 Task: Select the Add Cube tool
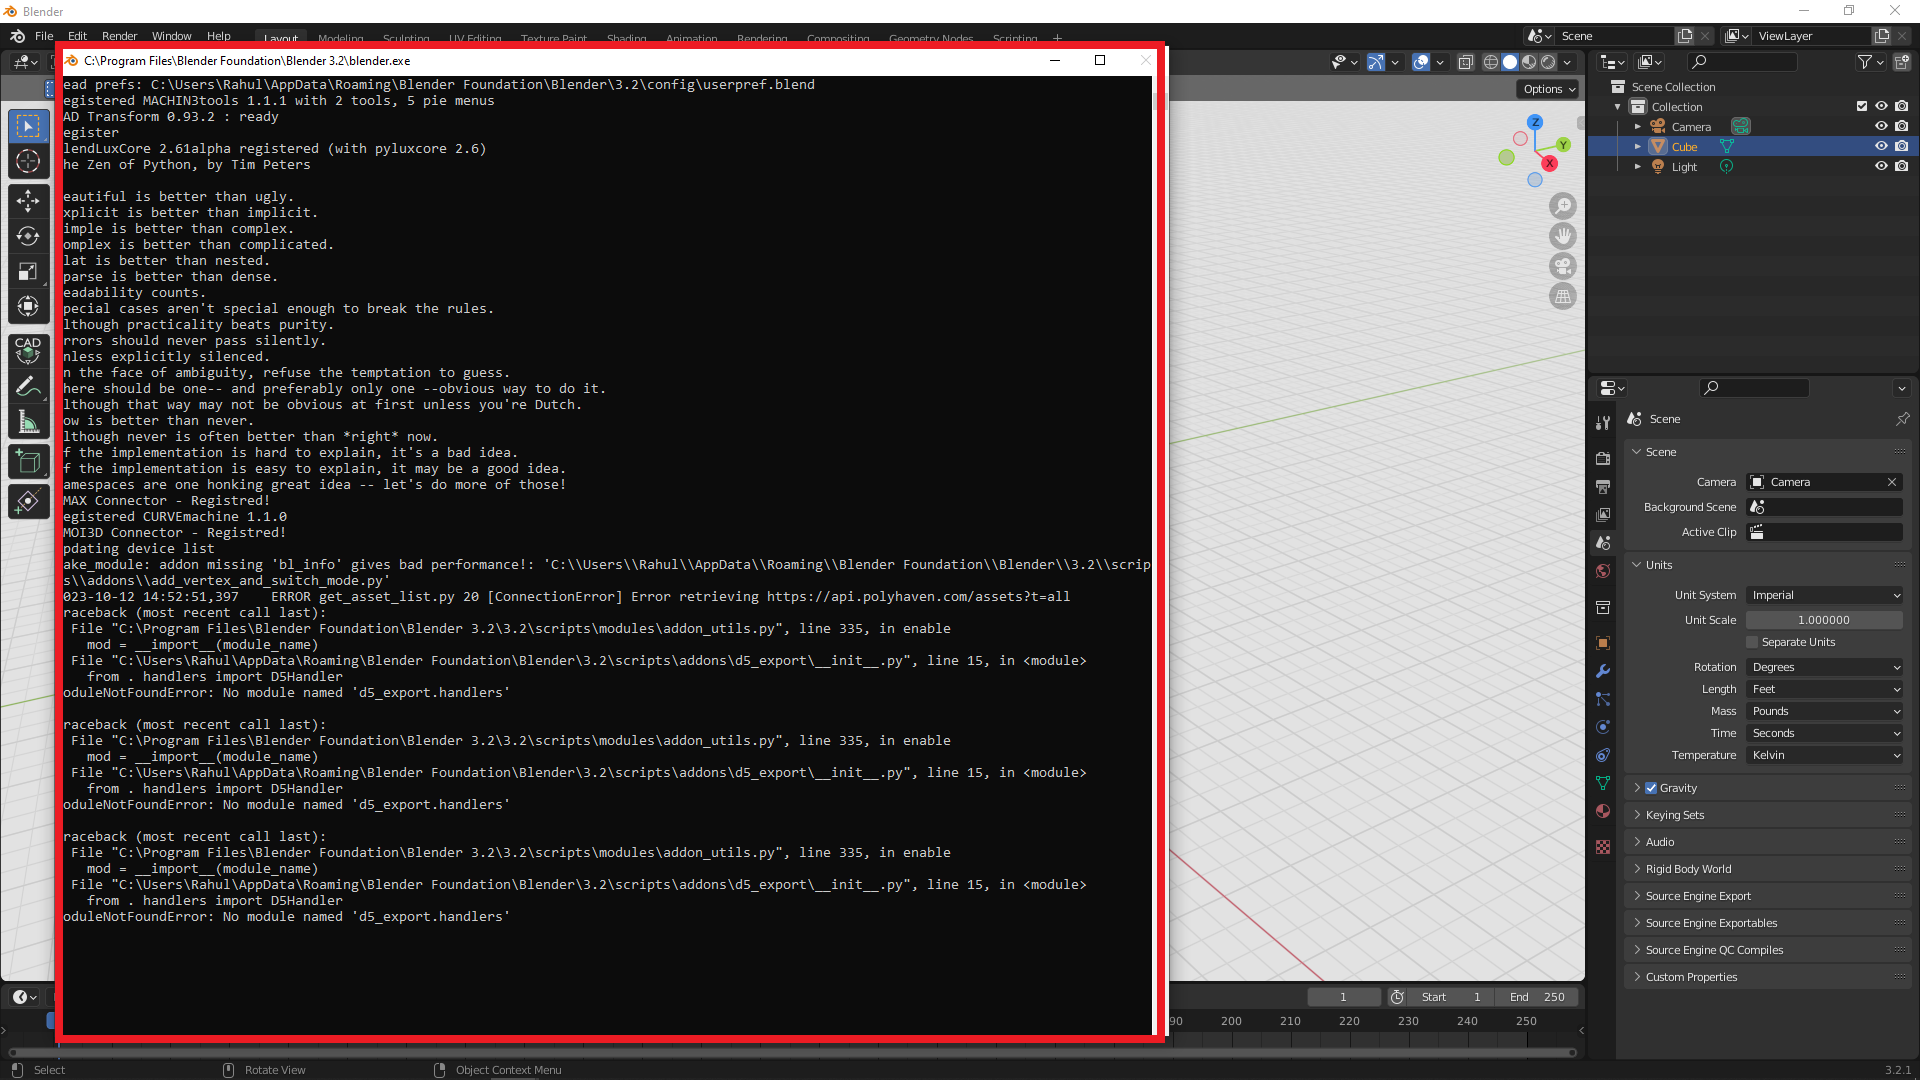pyautogui.click(x=28, y=462)
